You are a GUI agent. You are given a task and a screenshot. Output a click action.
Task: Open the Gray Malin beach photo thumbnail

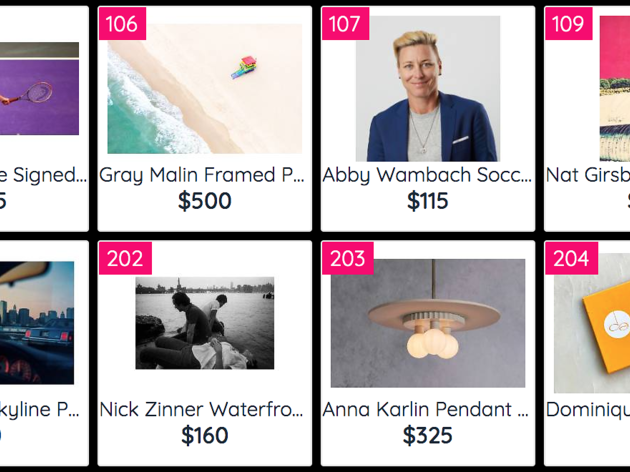point(205,89)
